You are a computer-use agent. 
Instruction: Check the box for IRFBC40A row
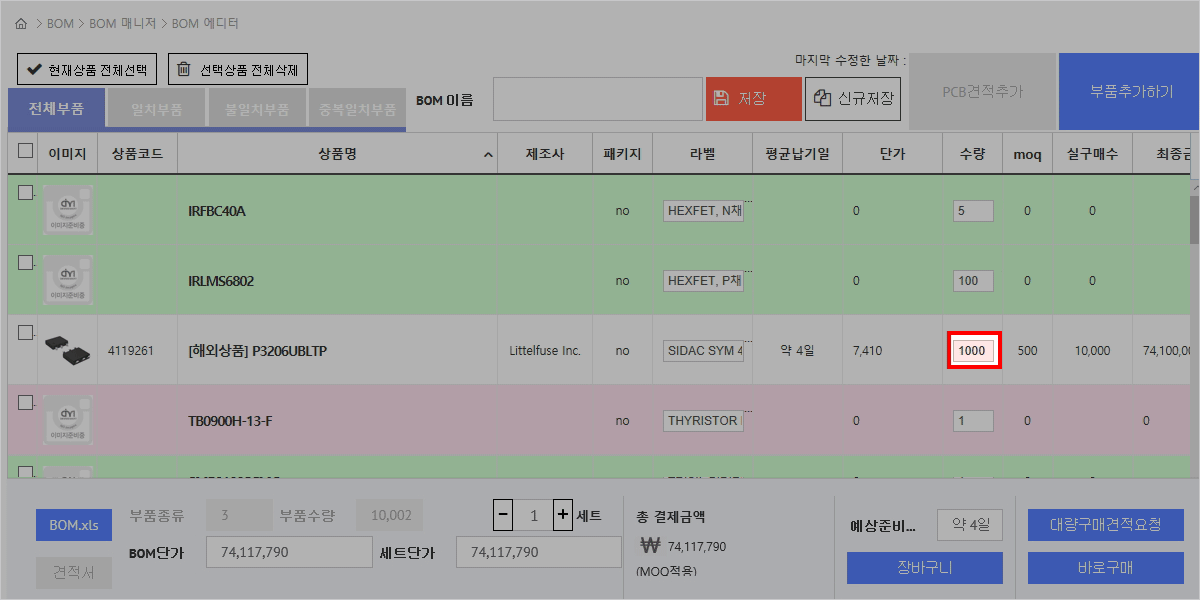(26, 193)
